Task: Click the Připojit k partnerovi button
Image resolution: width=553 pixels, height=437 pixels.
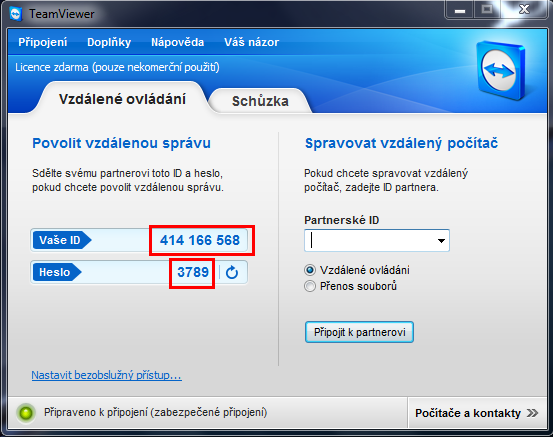Action: (x=359, y=332)
